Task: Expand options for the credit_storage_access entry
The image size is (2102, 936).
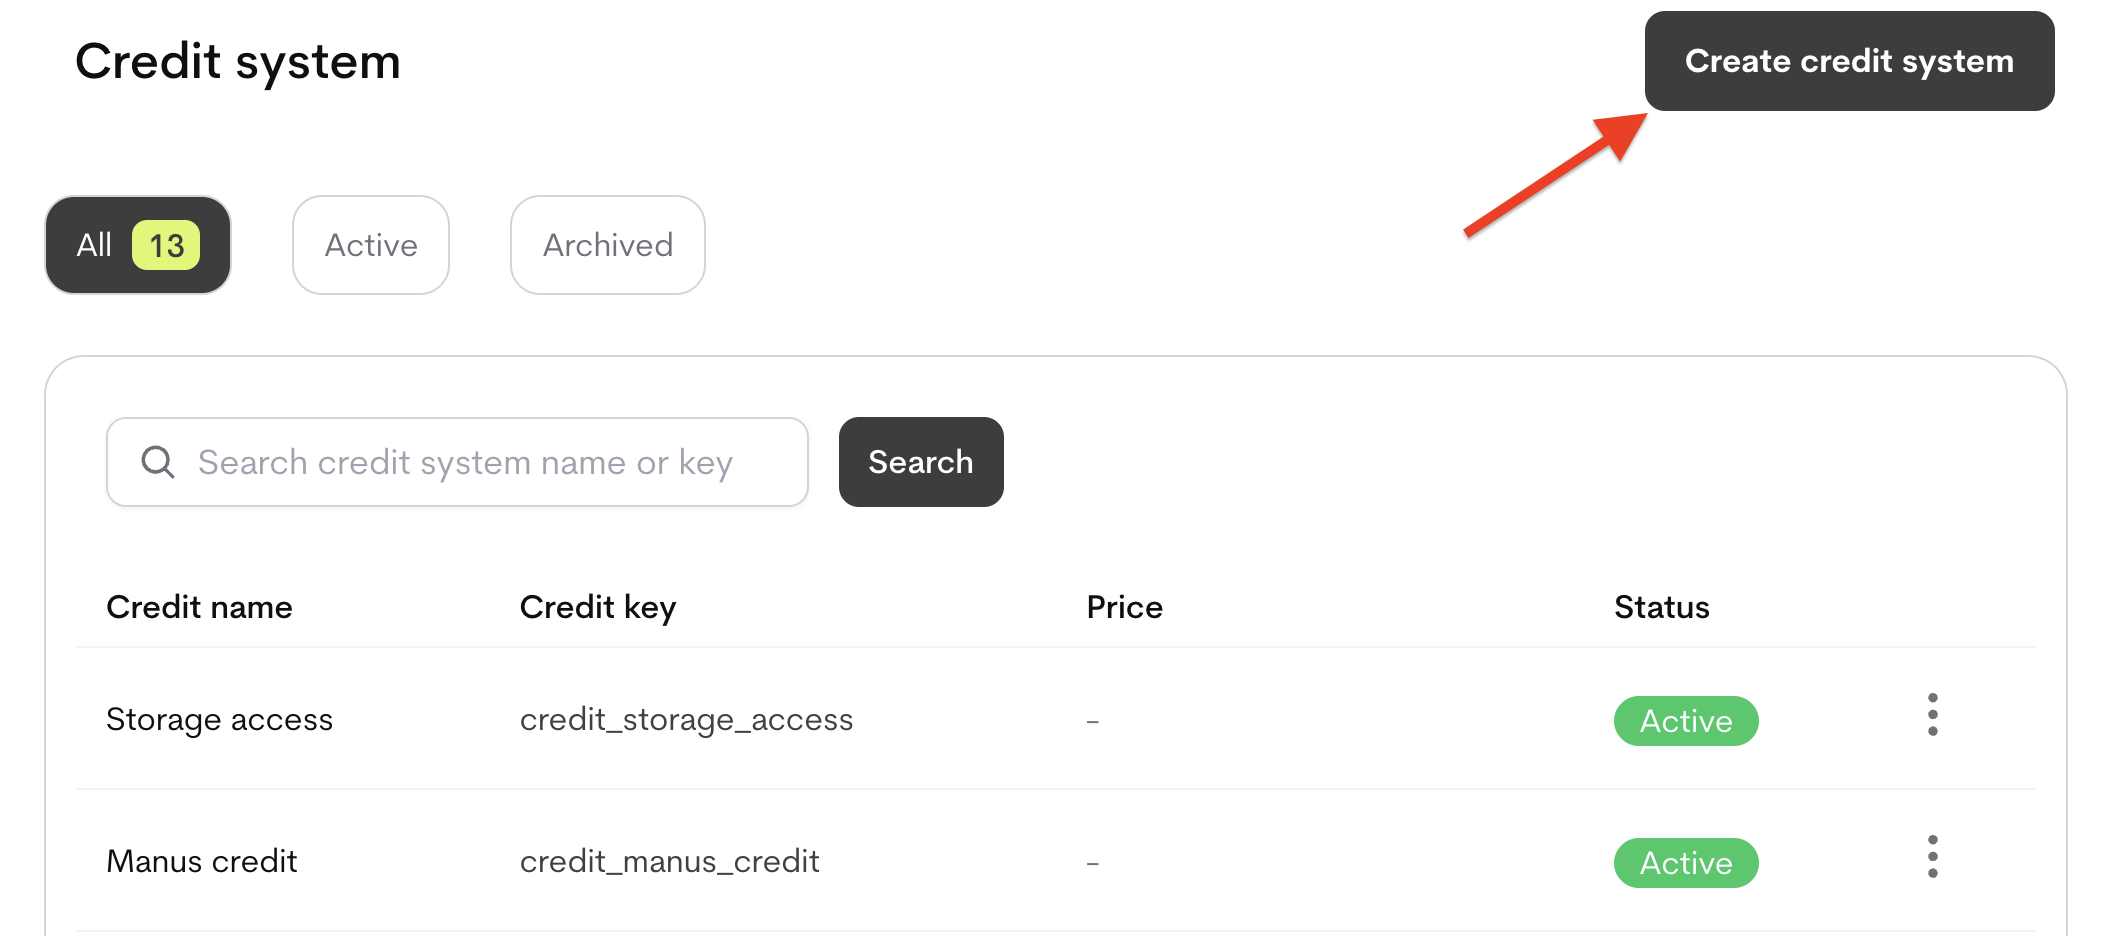Action: pyautogui.click(x=1932, y=716)
